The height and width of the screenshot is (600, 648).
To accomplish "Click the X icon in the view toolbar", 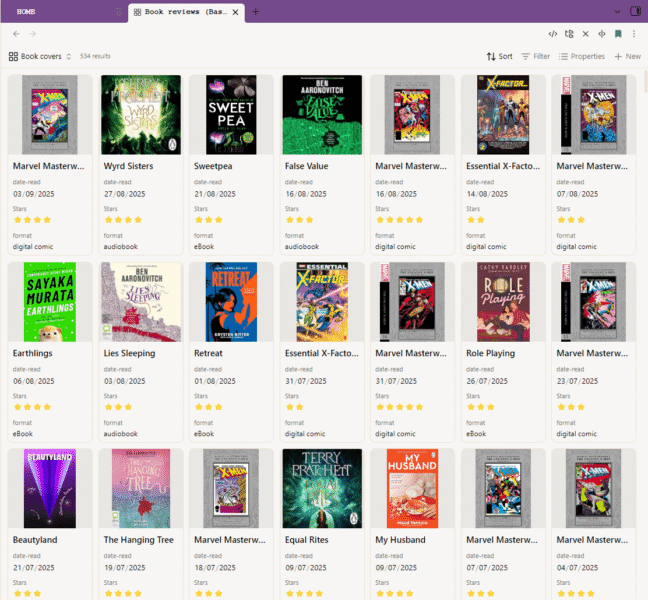I will (x=585, y=34).
